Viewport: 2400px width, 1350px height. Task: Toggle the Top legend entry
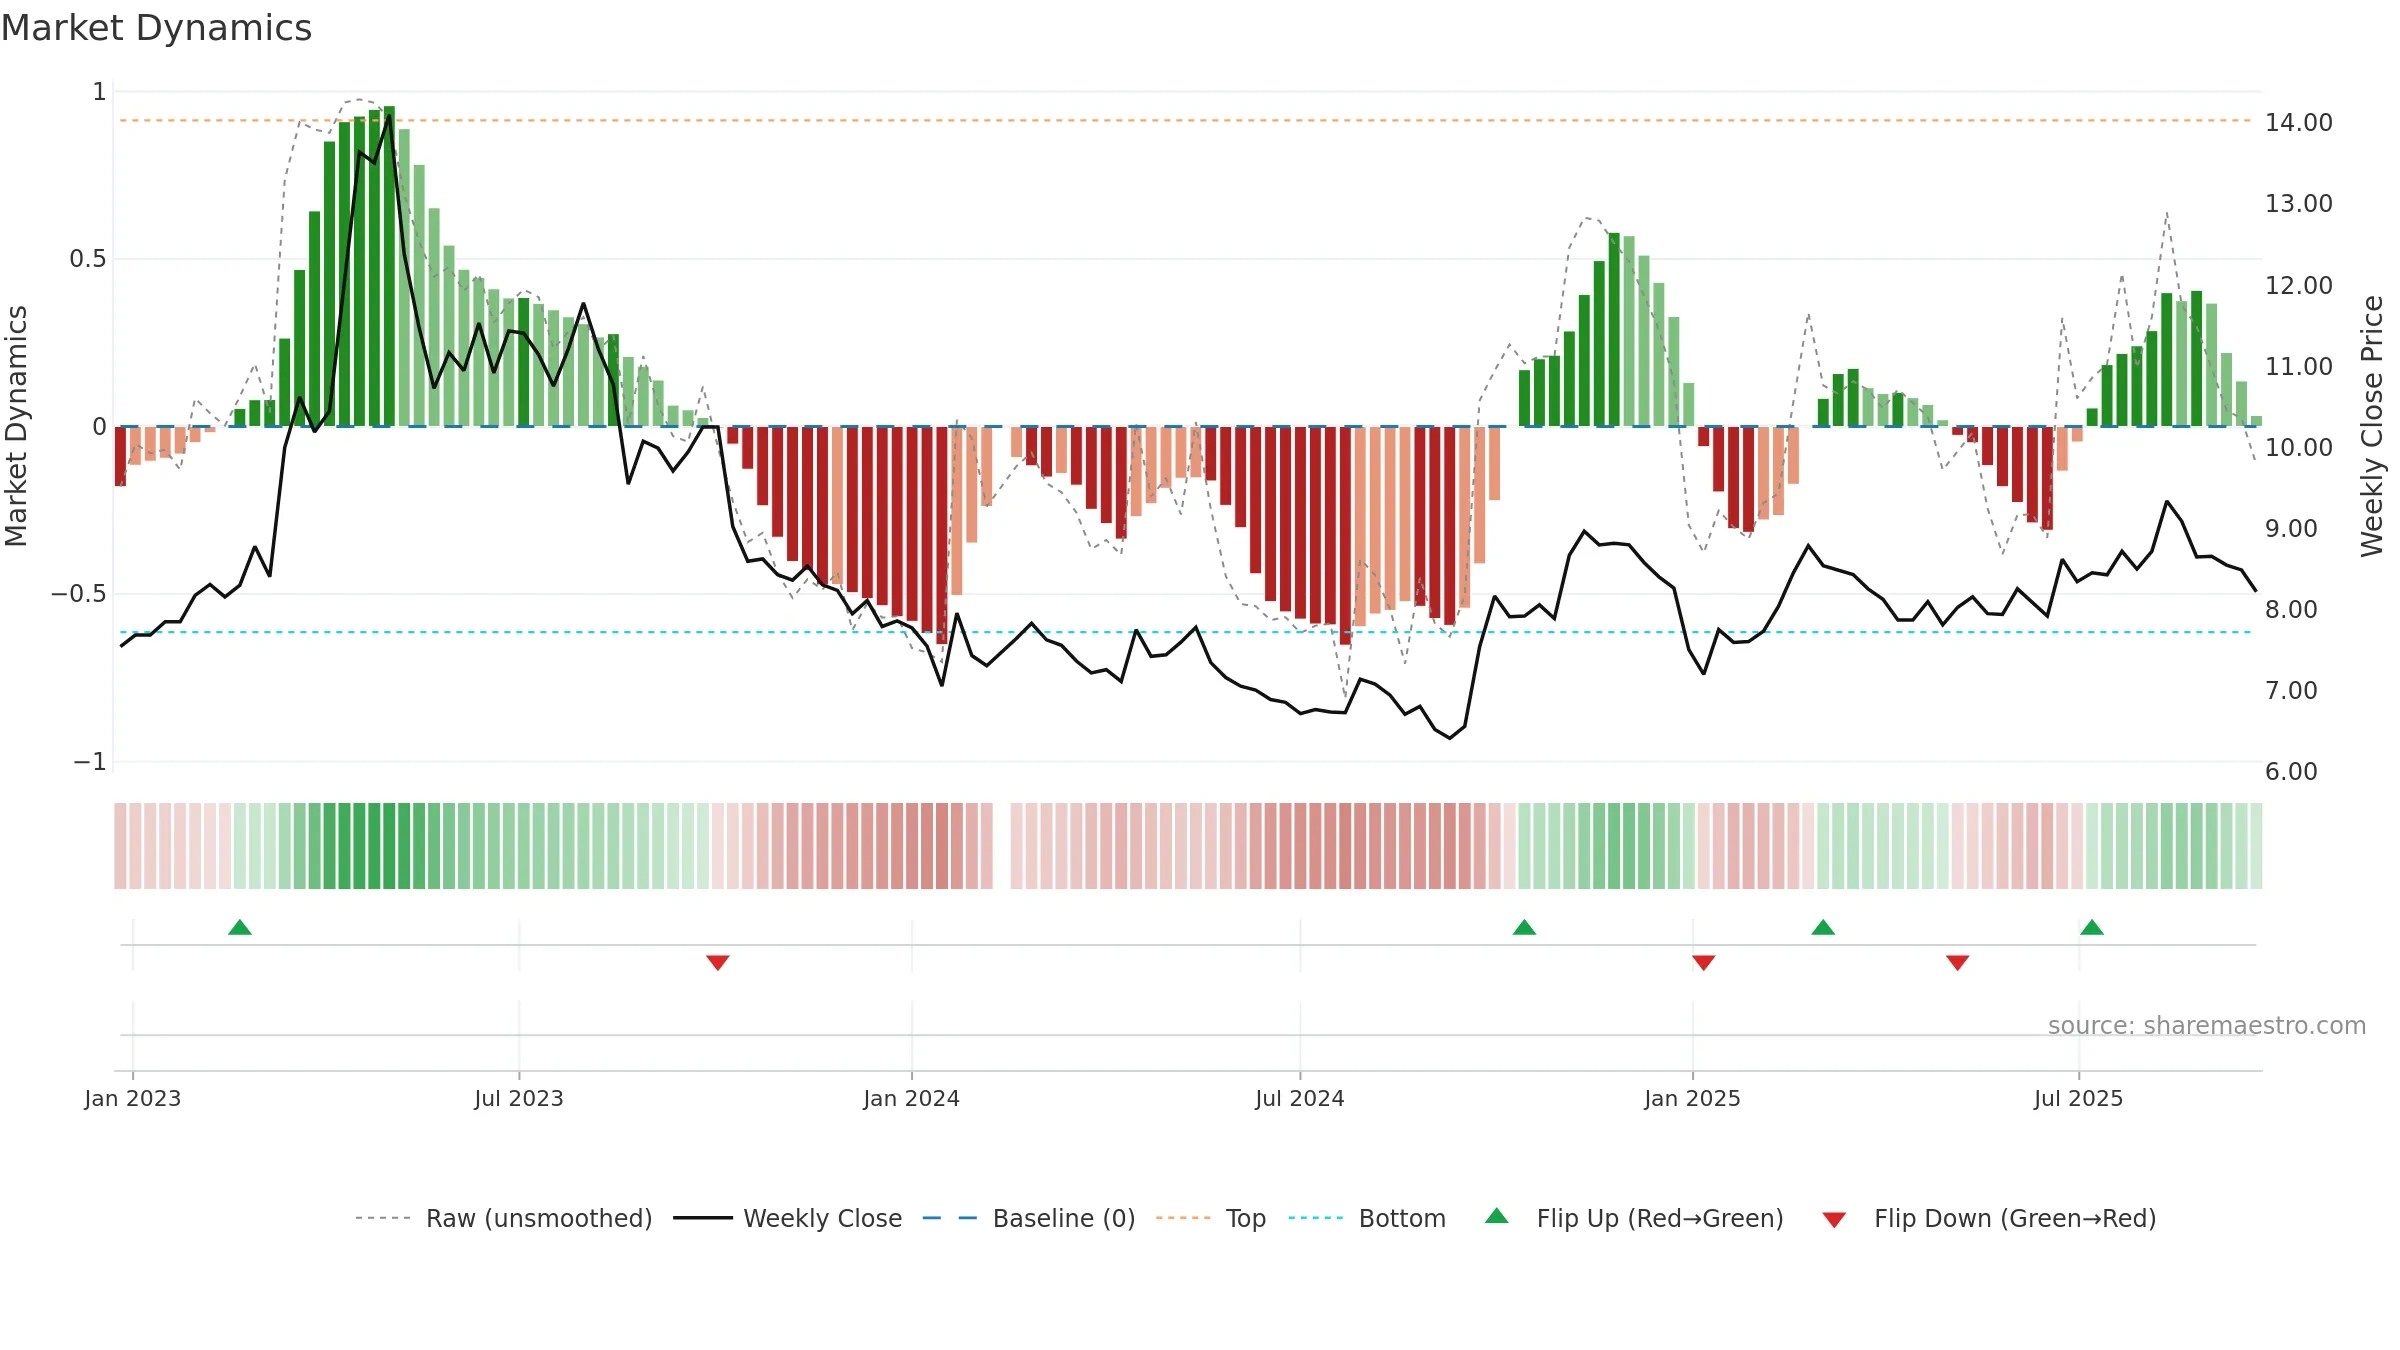(1210, 1218)
